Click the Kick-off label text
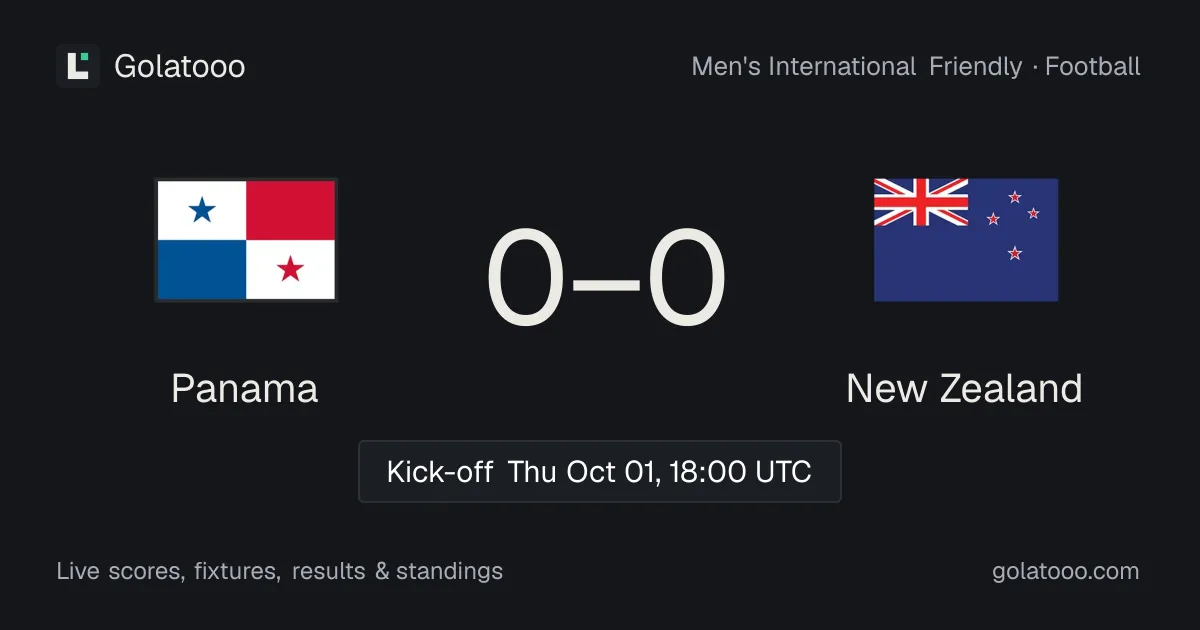 (x=440, y=471)
